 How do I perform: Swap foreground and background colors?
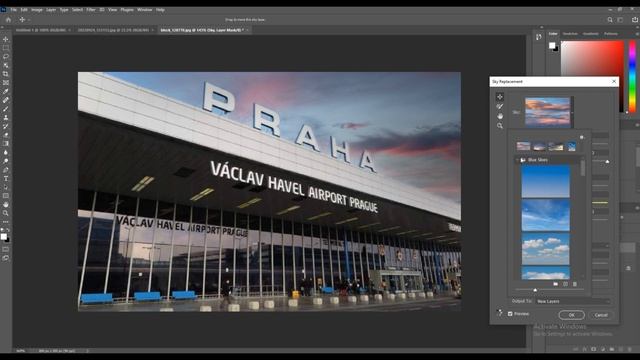(8, 231)
